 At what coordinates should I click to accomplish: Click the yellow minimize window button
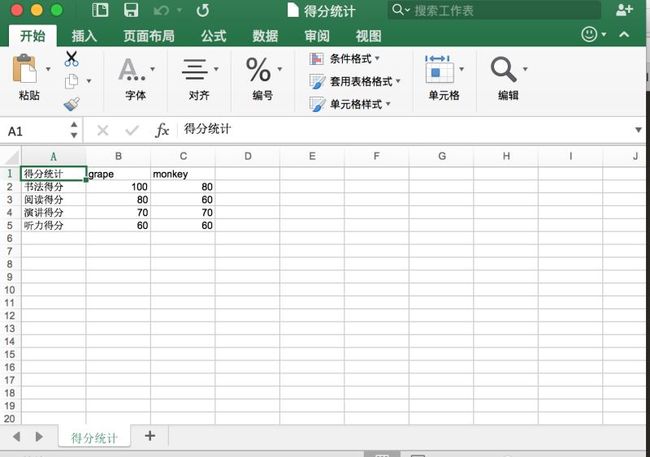(36, 10)
